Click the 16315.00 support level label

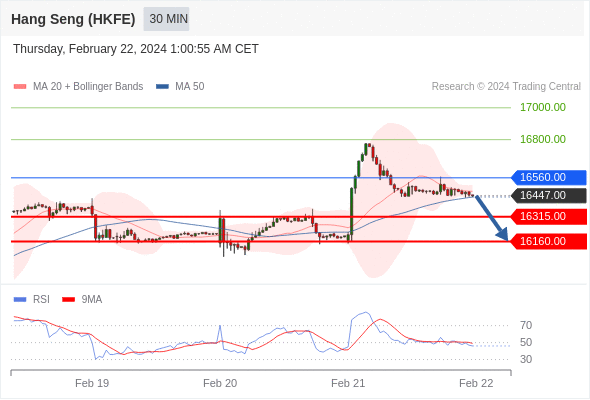click(x=548, y=216)
